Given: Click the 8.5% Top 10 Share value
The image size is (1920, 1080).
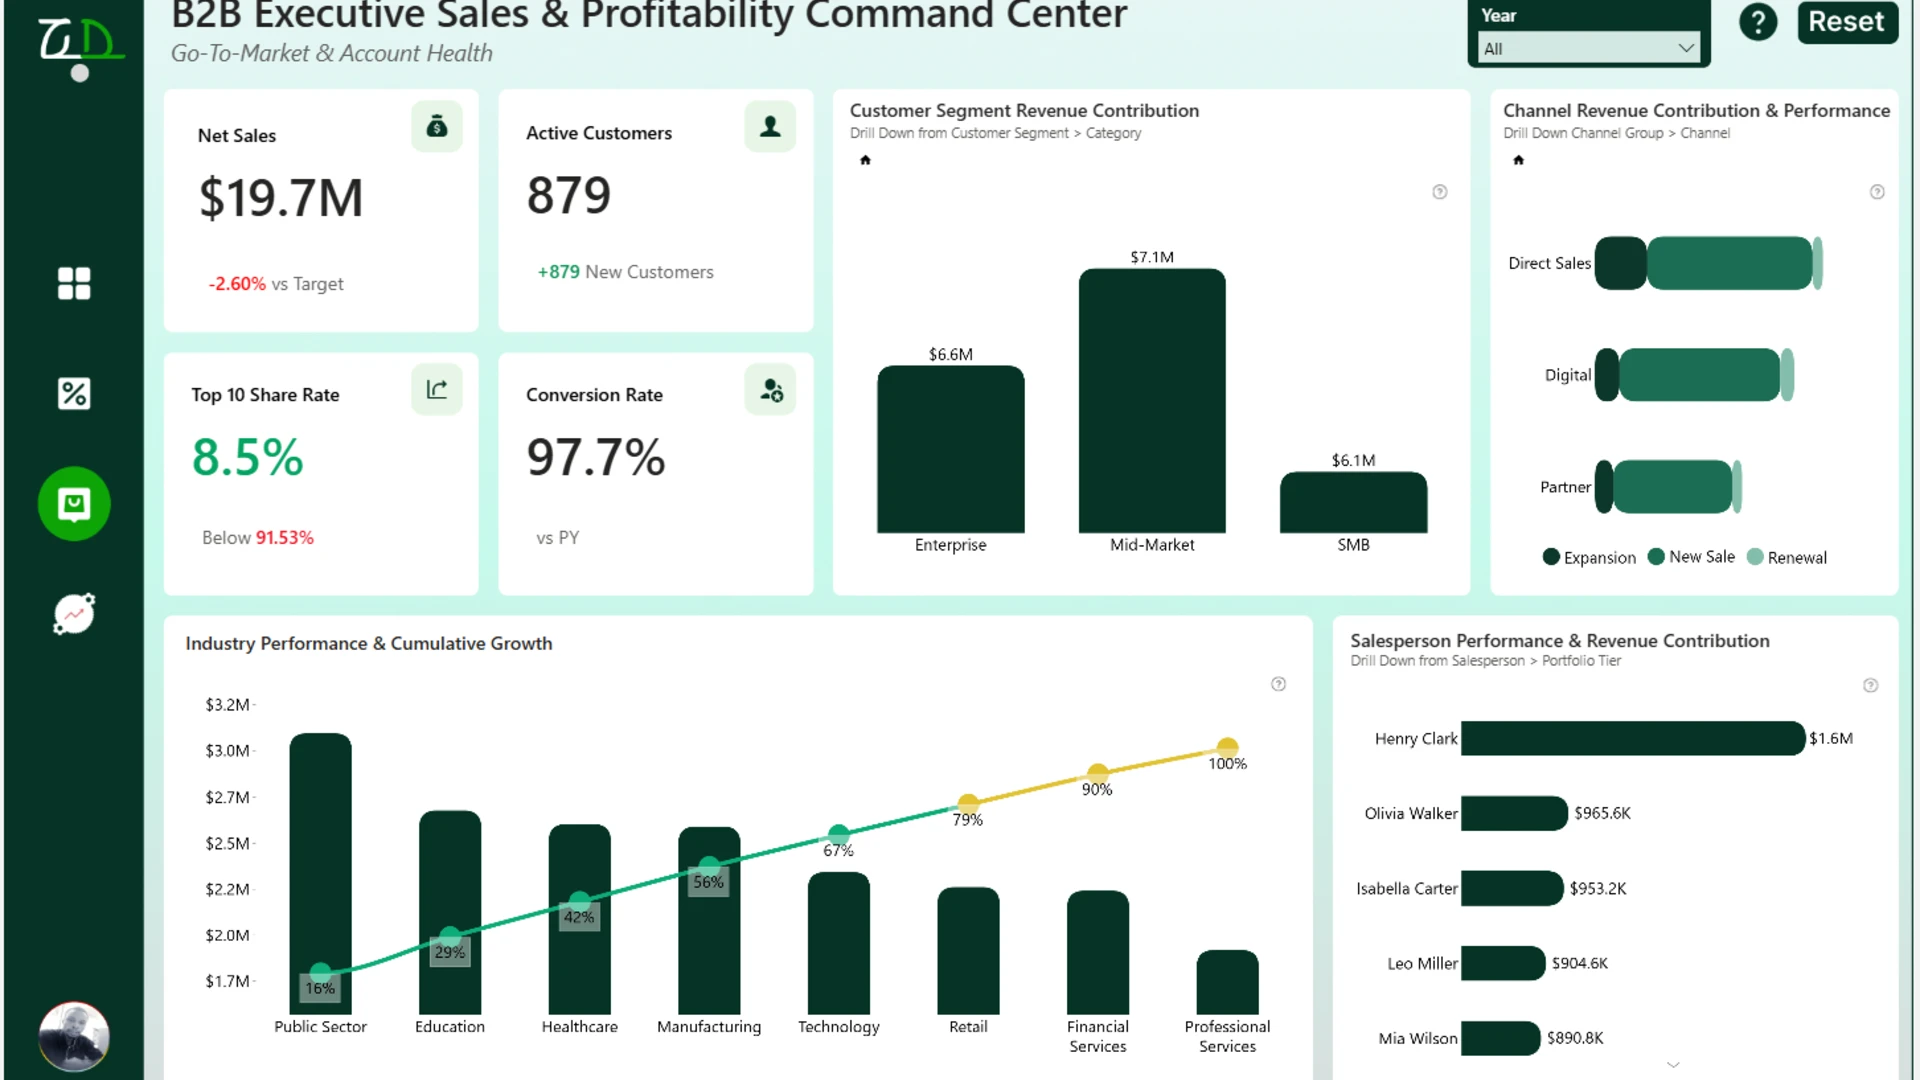Looking at the screenshot, I should point(247,457).
